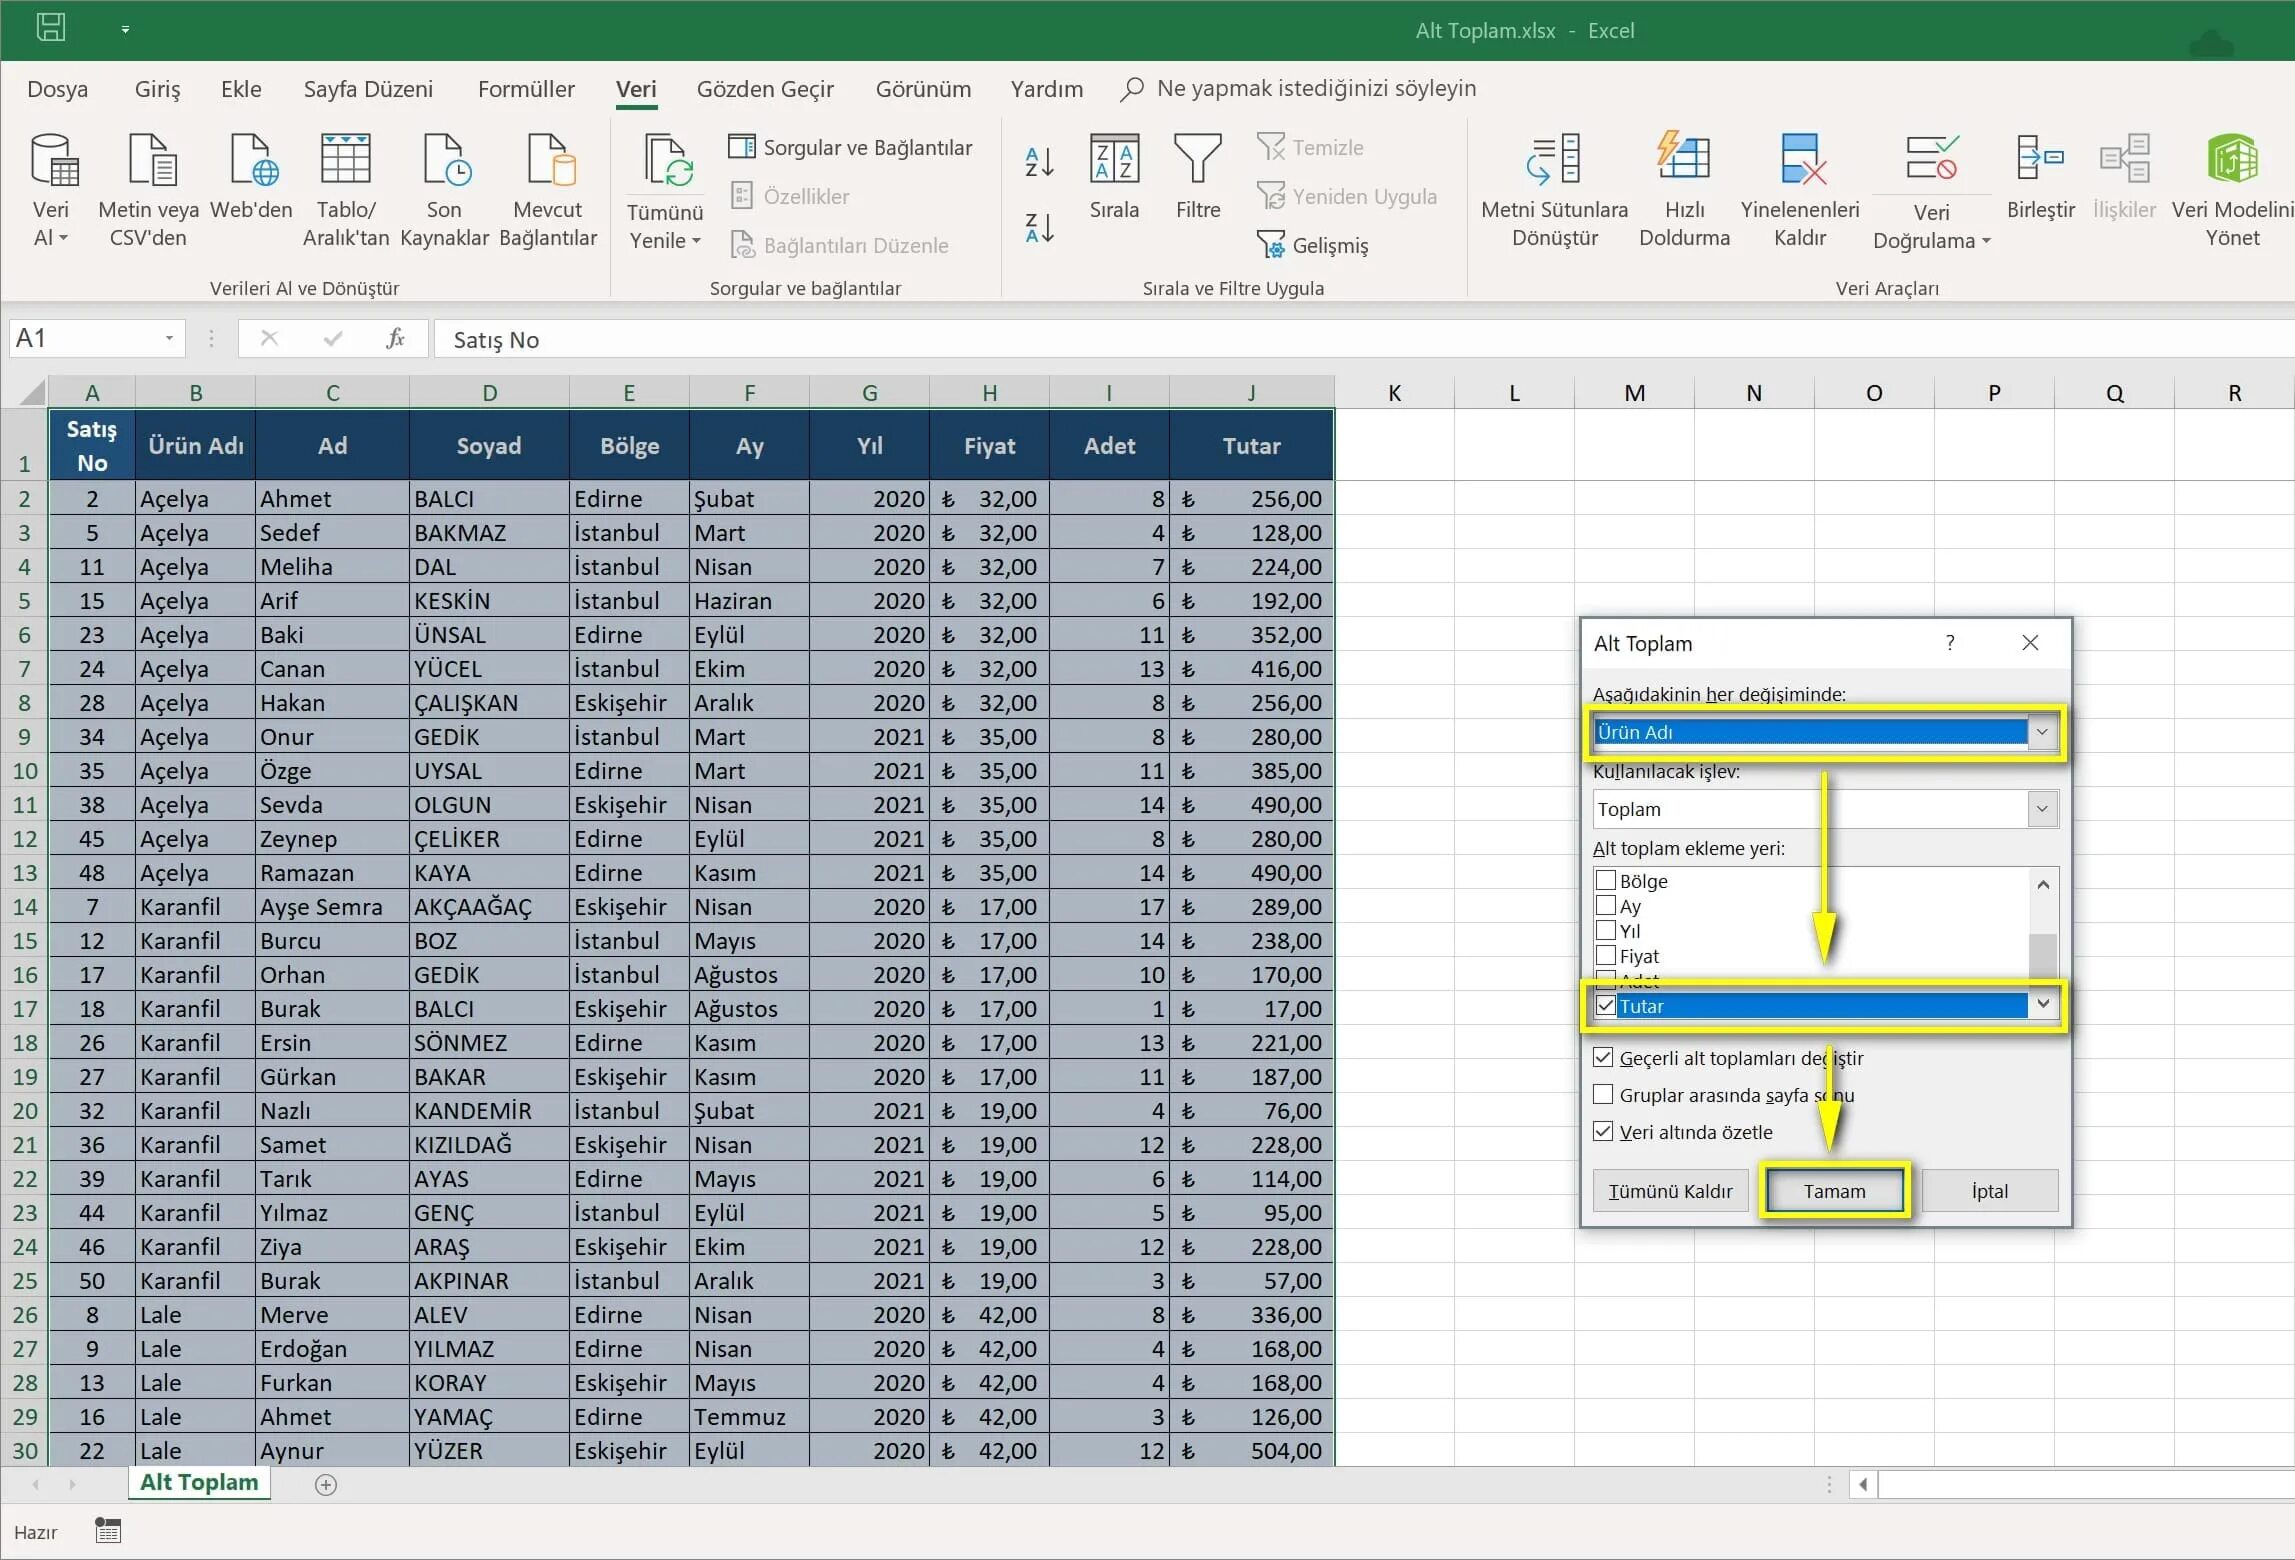The width and height of the screenshot is (2295, 1560).
Task: Click Metni Sütunlara Dönüştür icon
Action: 1553,160
